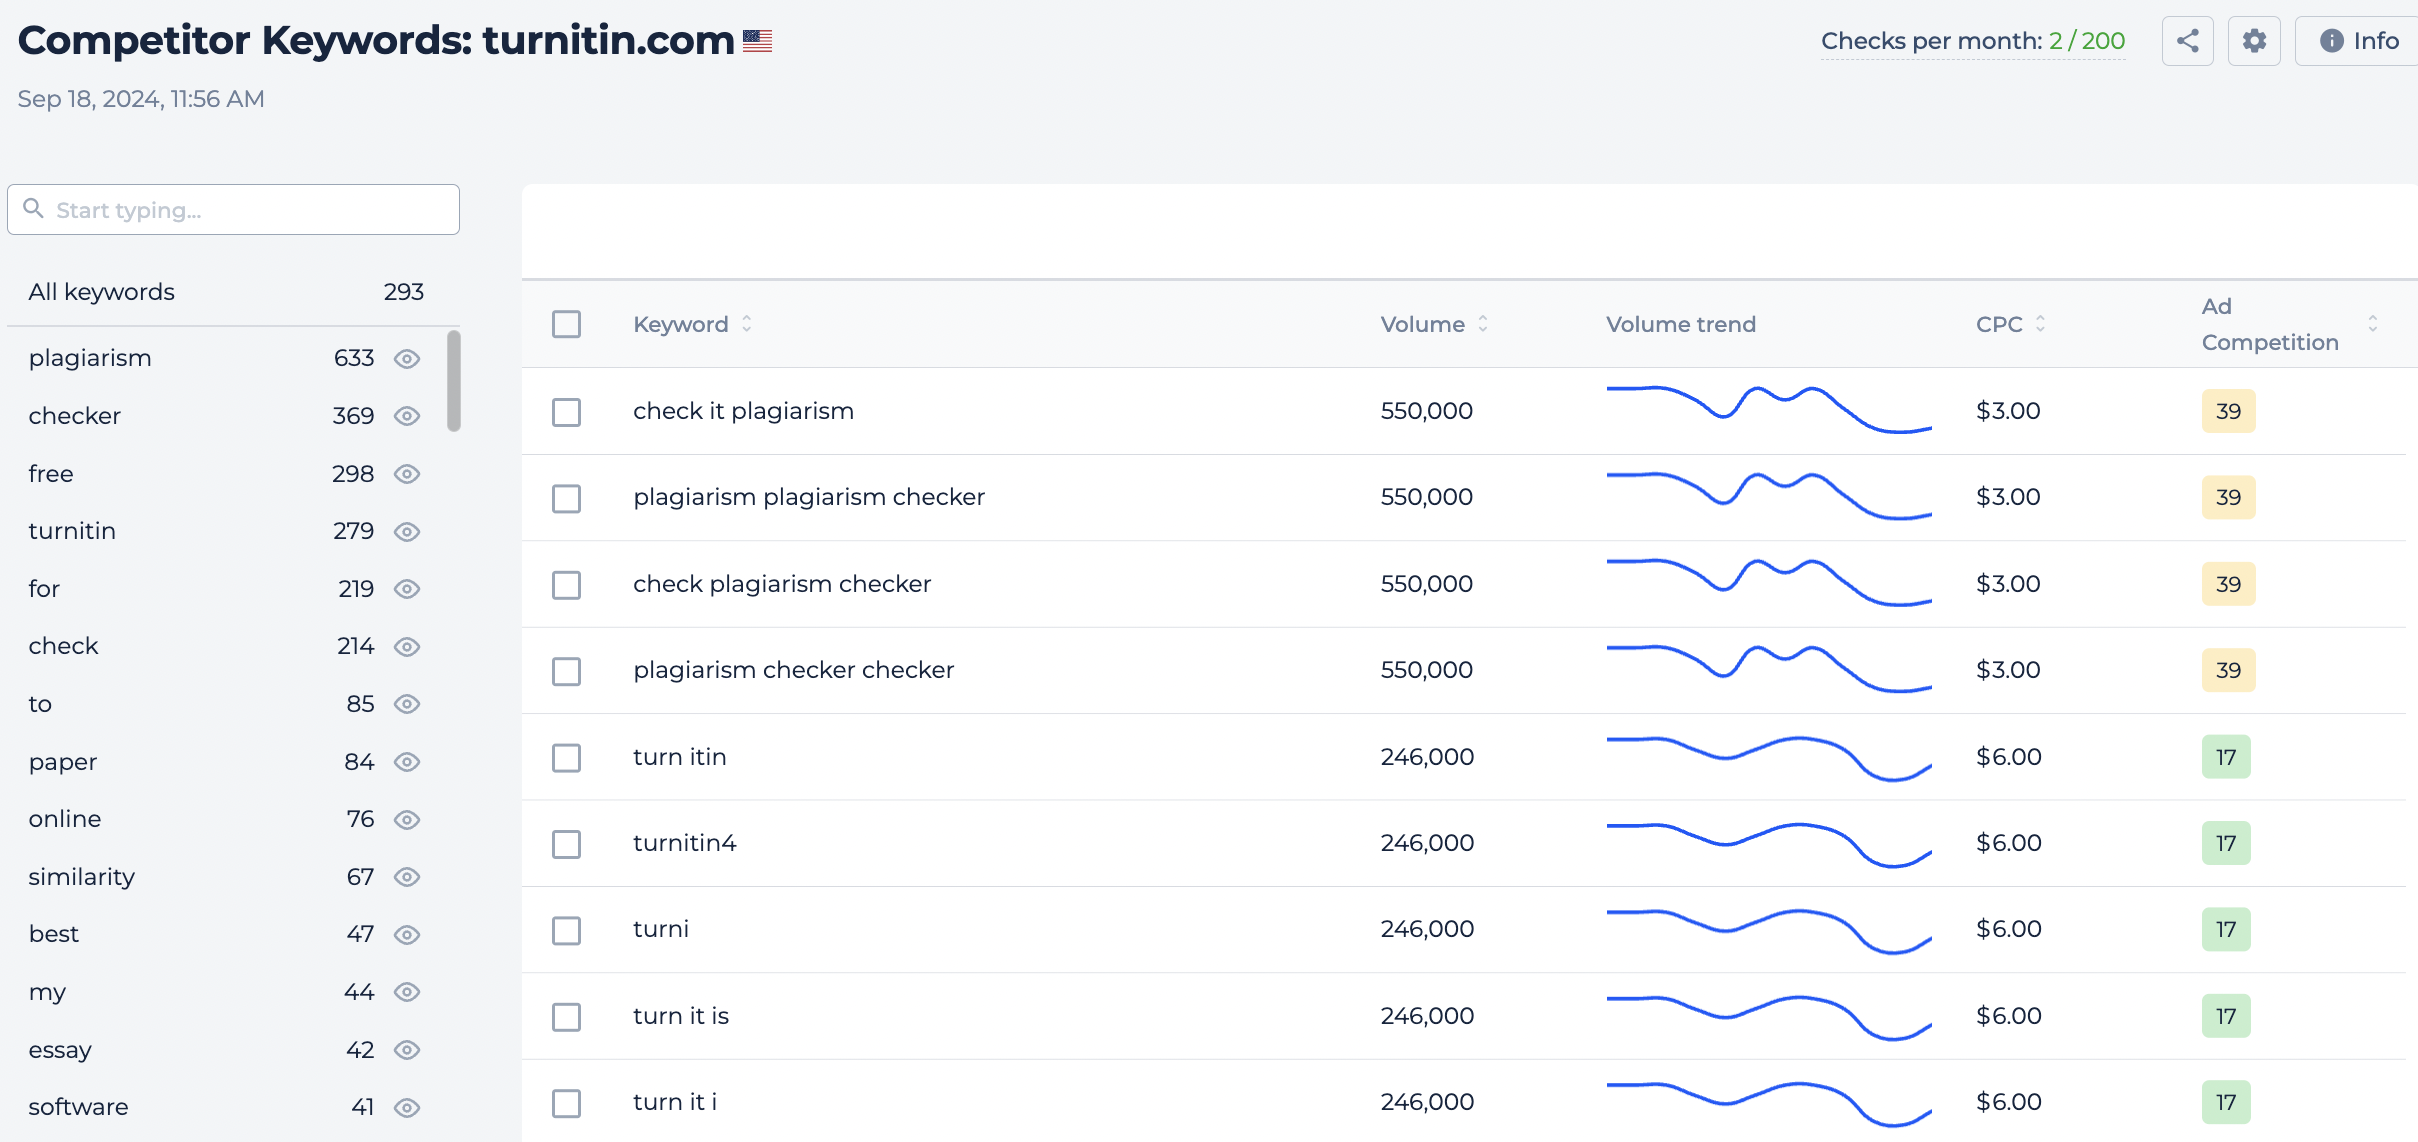The width and height of the screenshot is (2418, 1142).
Task: Check the 'turn it i' row checkbox
Action: click(x=566, y=1103)
